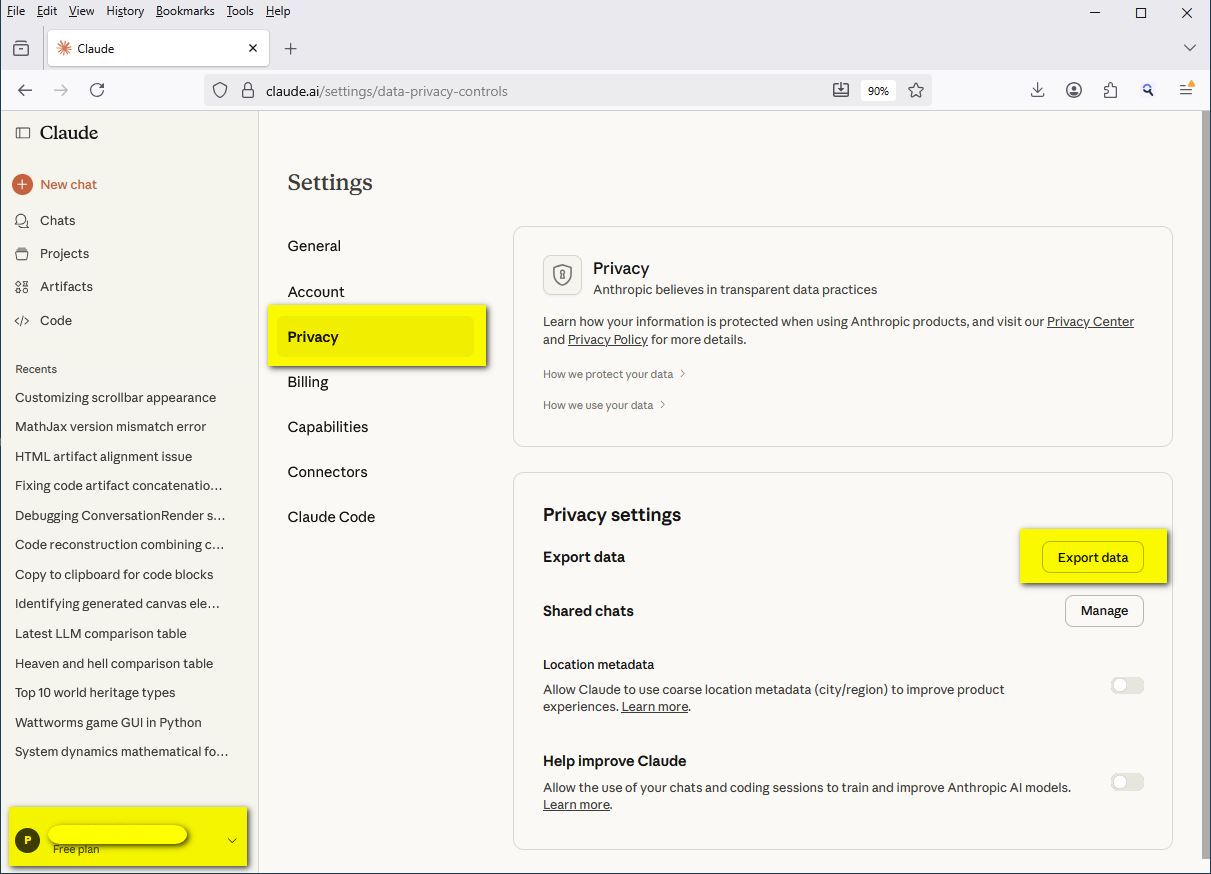Switch to the Billing settings tab
Viewport: 1211px width, 874px height.
pos(308,382)
